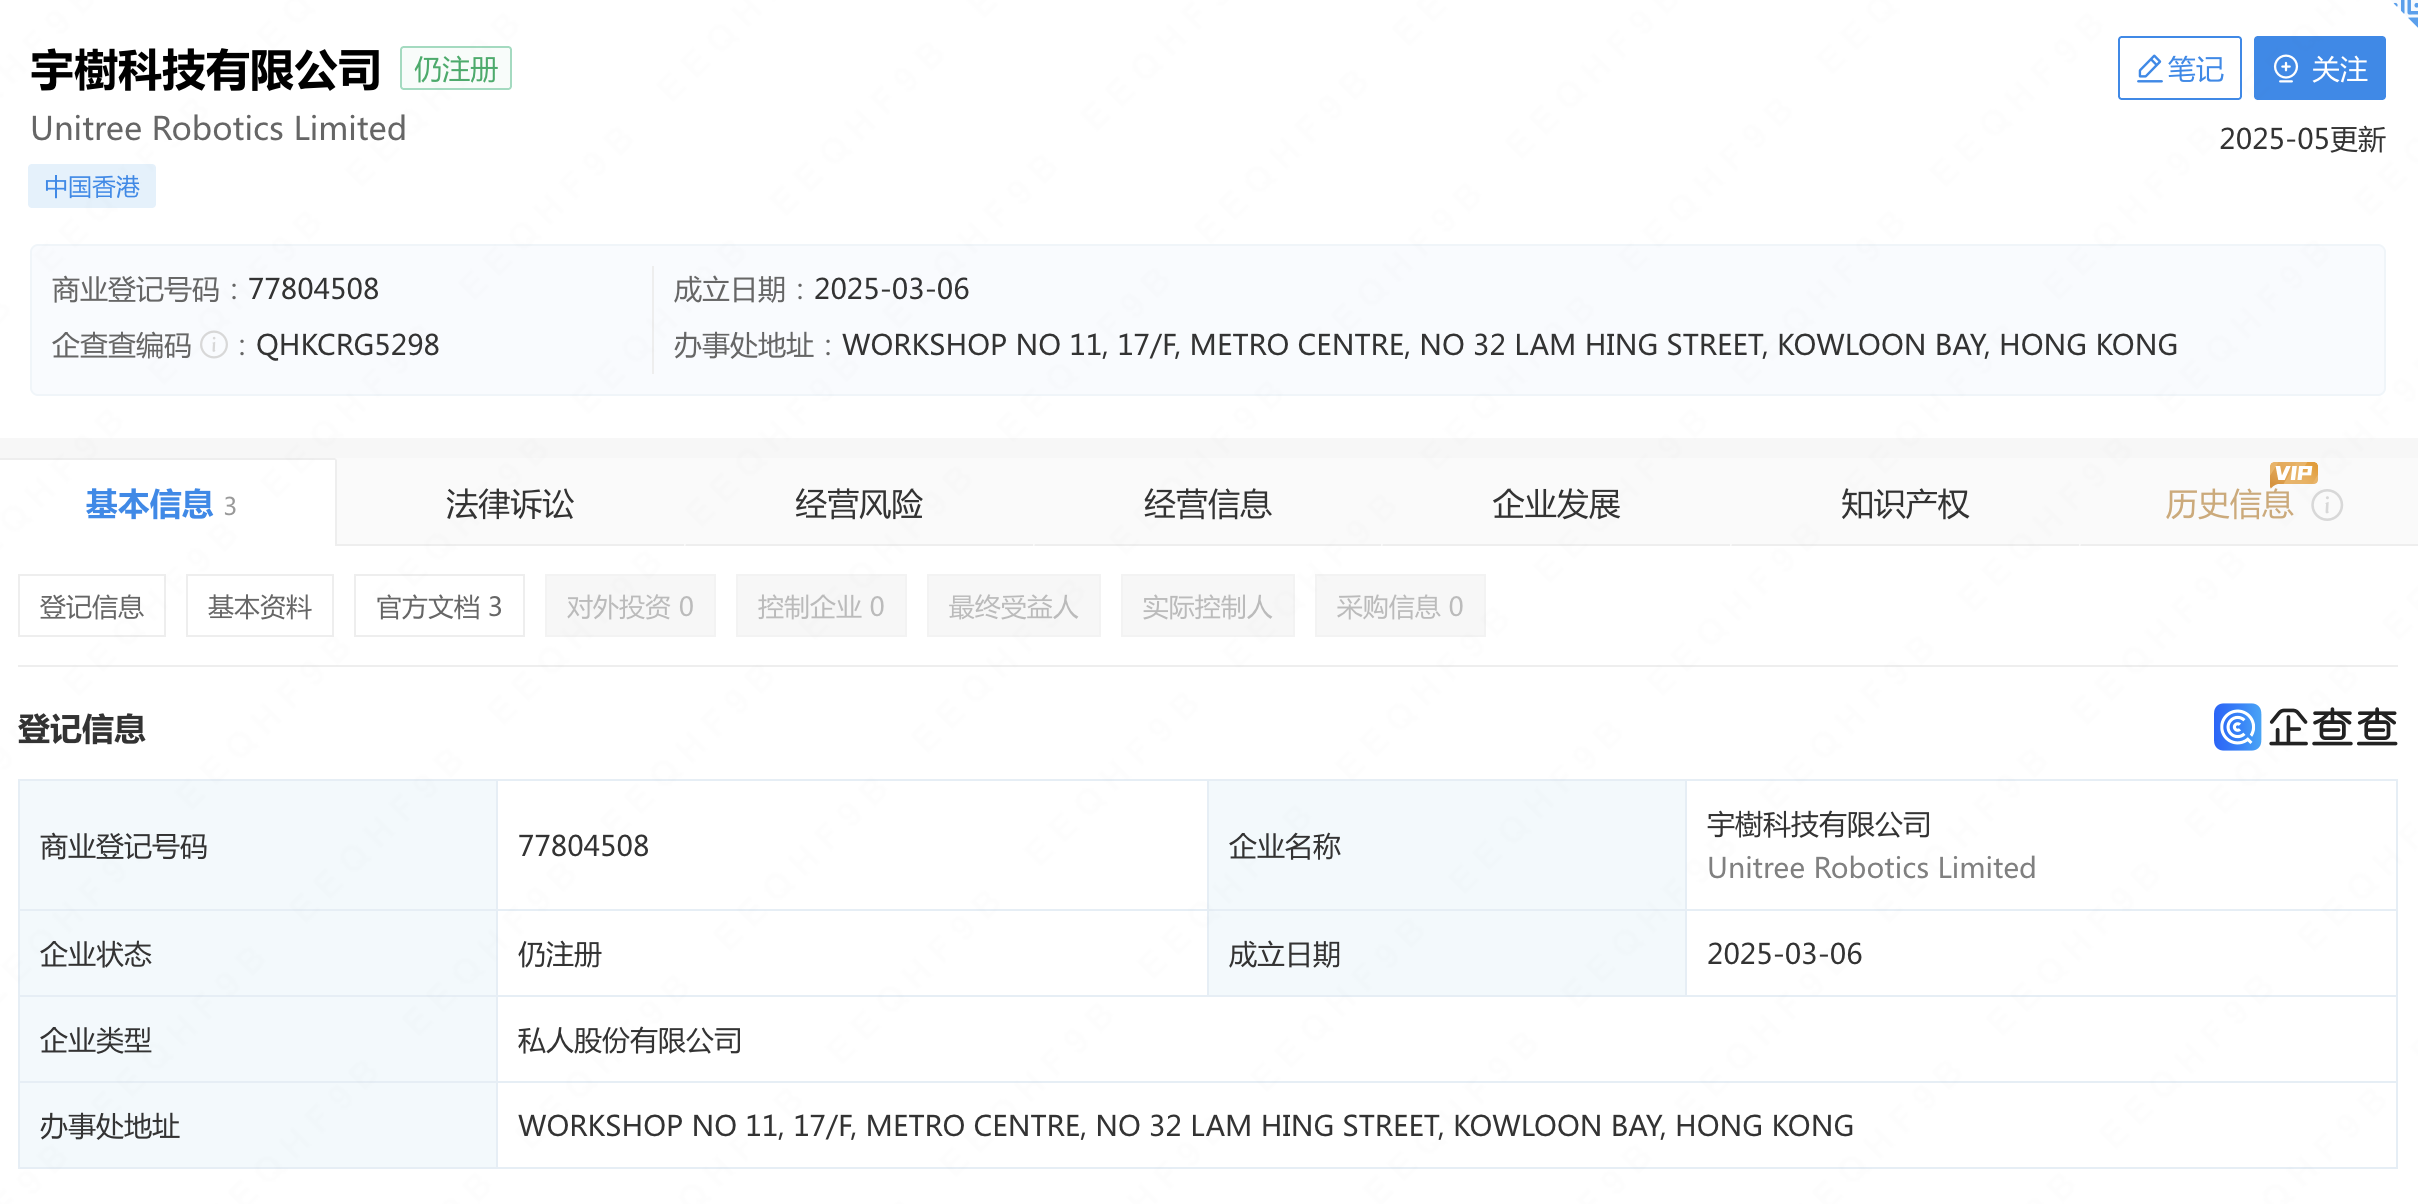Click the VIP badge on 历史信息
This screenshot has height=1204, width=2418.
(2293, 473)
